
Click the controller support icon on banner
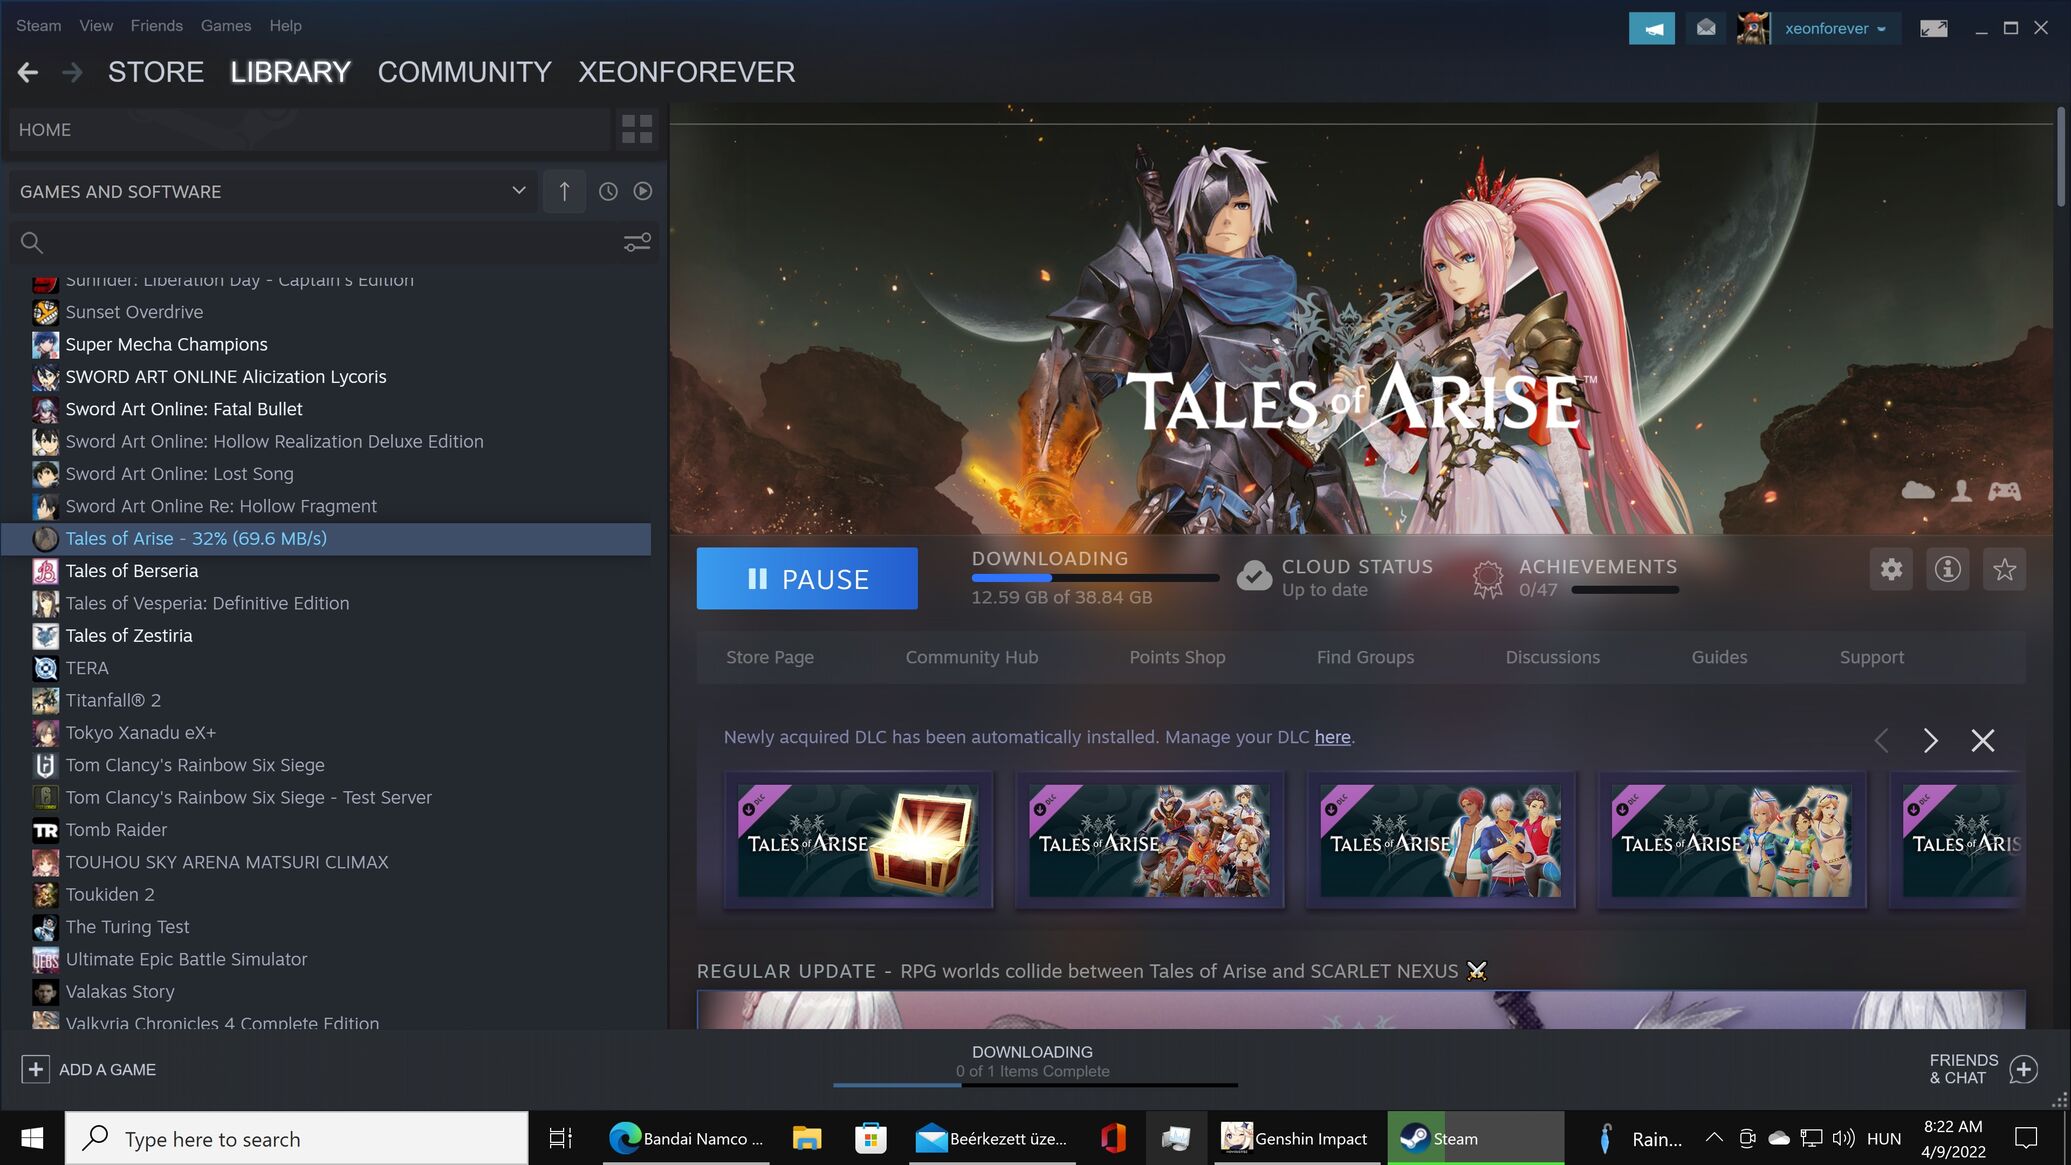tap(2004, 490)
